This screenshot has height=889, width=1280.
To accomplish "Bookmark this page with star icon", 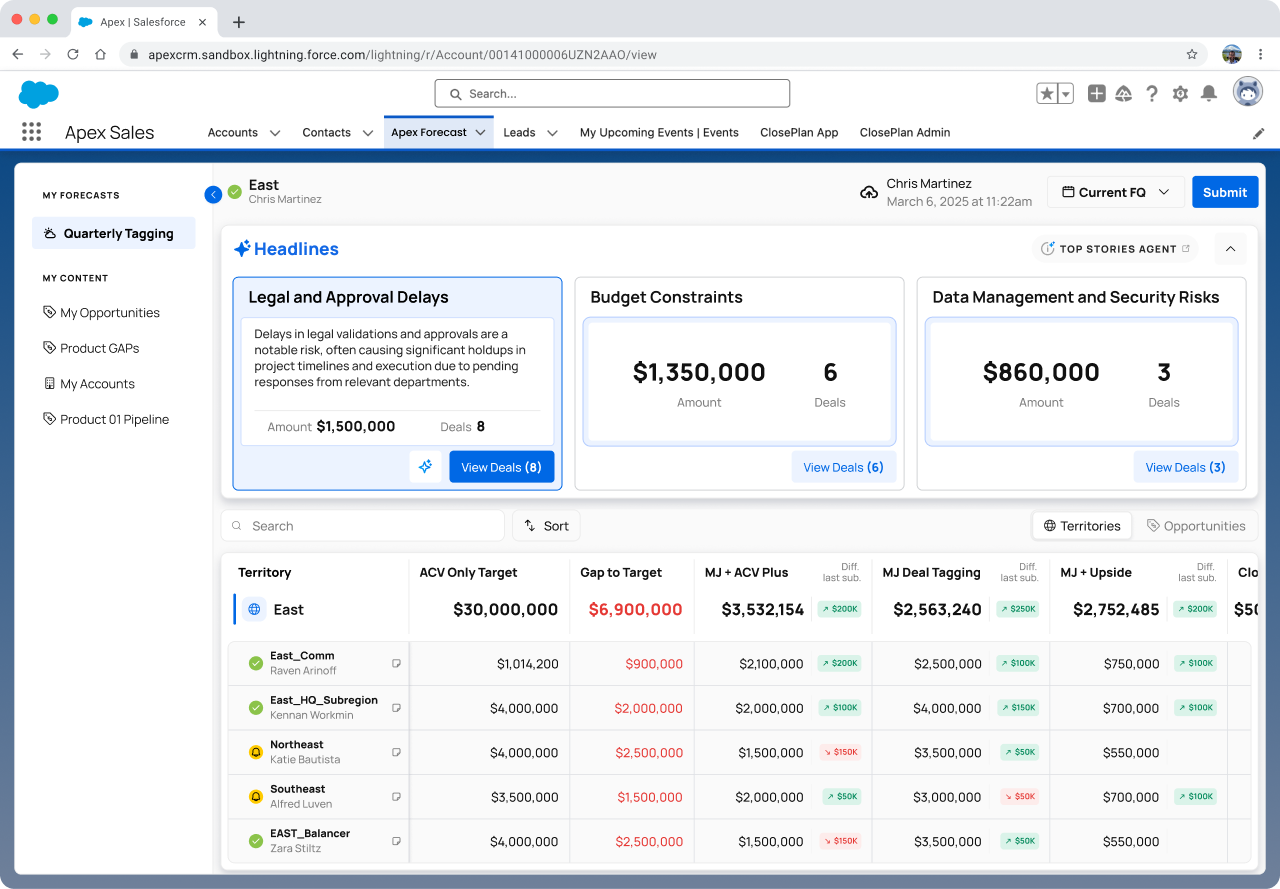I will 1192,54.
